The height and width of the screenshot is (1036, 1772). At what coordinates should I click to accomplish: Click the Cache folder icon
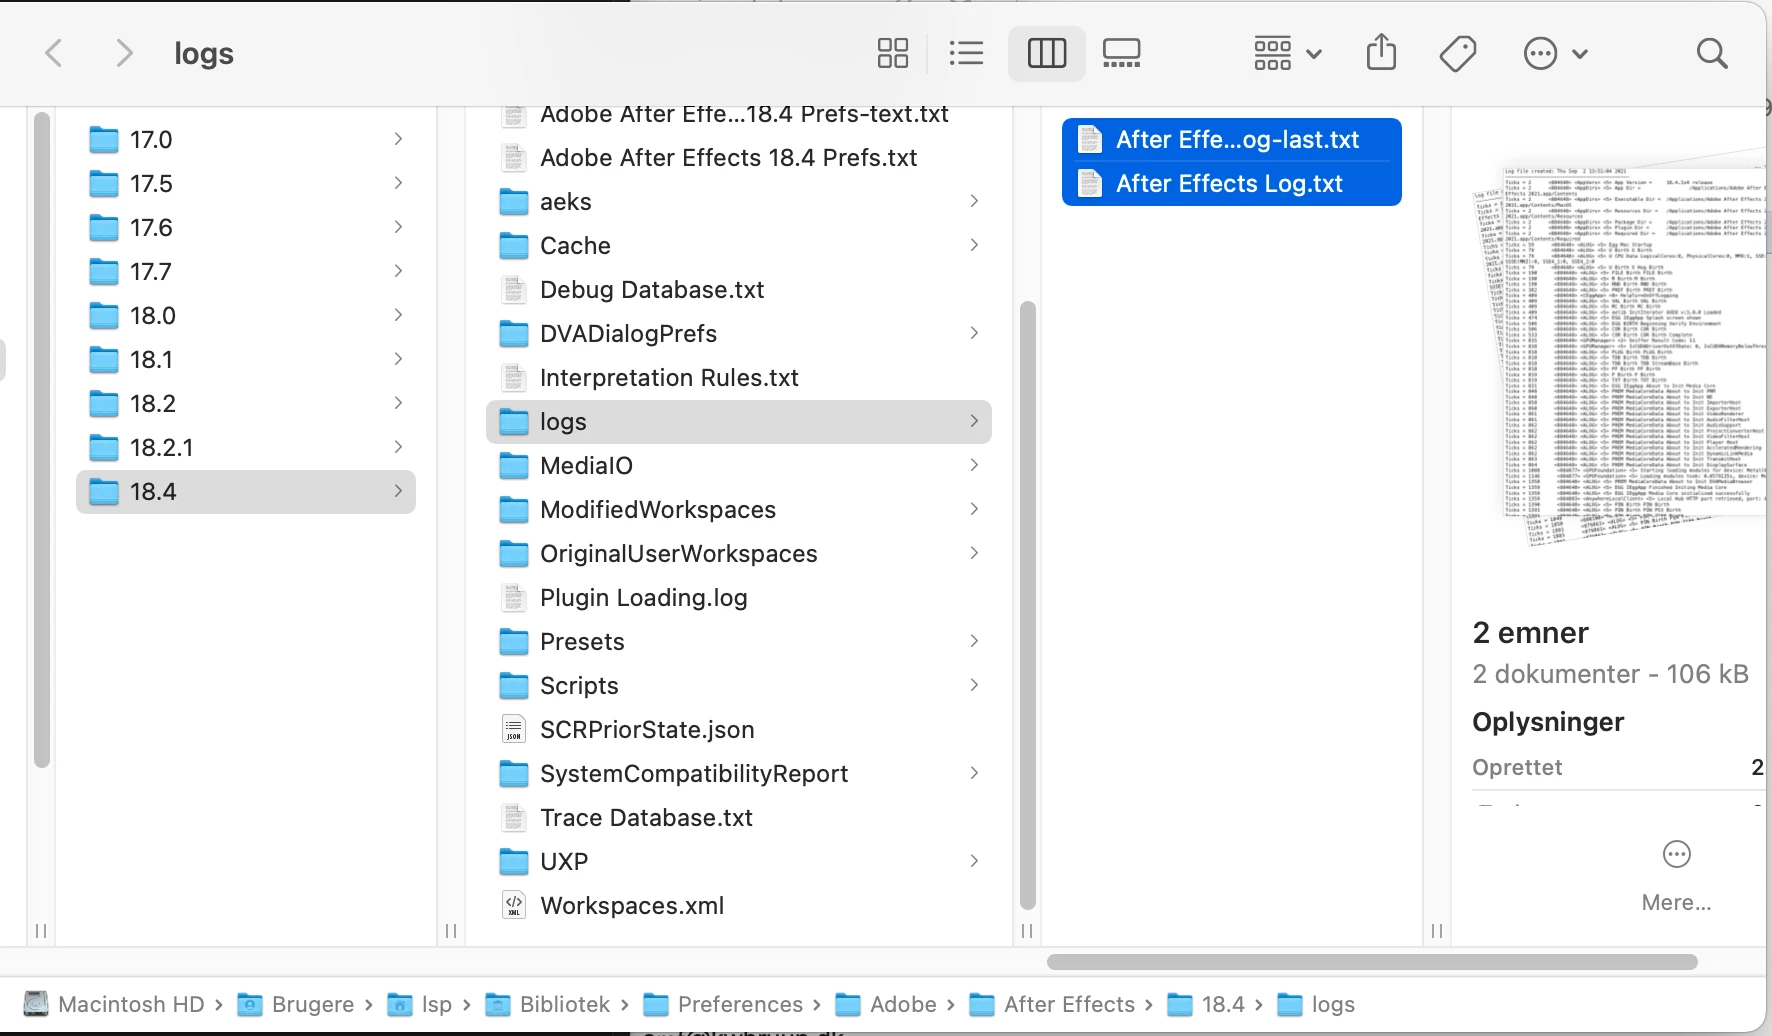(x=514, y=246)
